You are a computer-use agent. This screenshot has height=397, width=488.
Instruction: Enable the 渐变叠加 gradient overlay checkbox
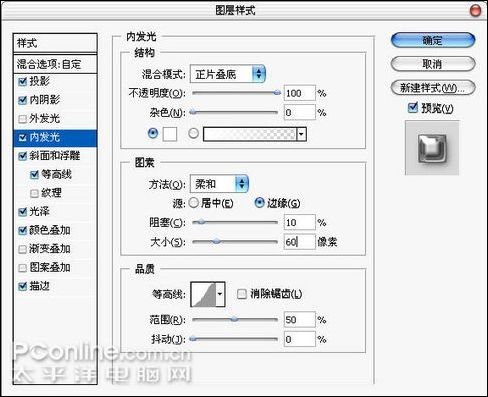(22, 249)
